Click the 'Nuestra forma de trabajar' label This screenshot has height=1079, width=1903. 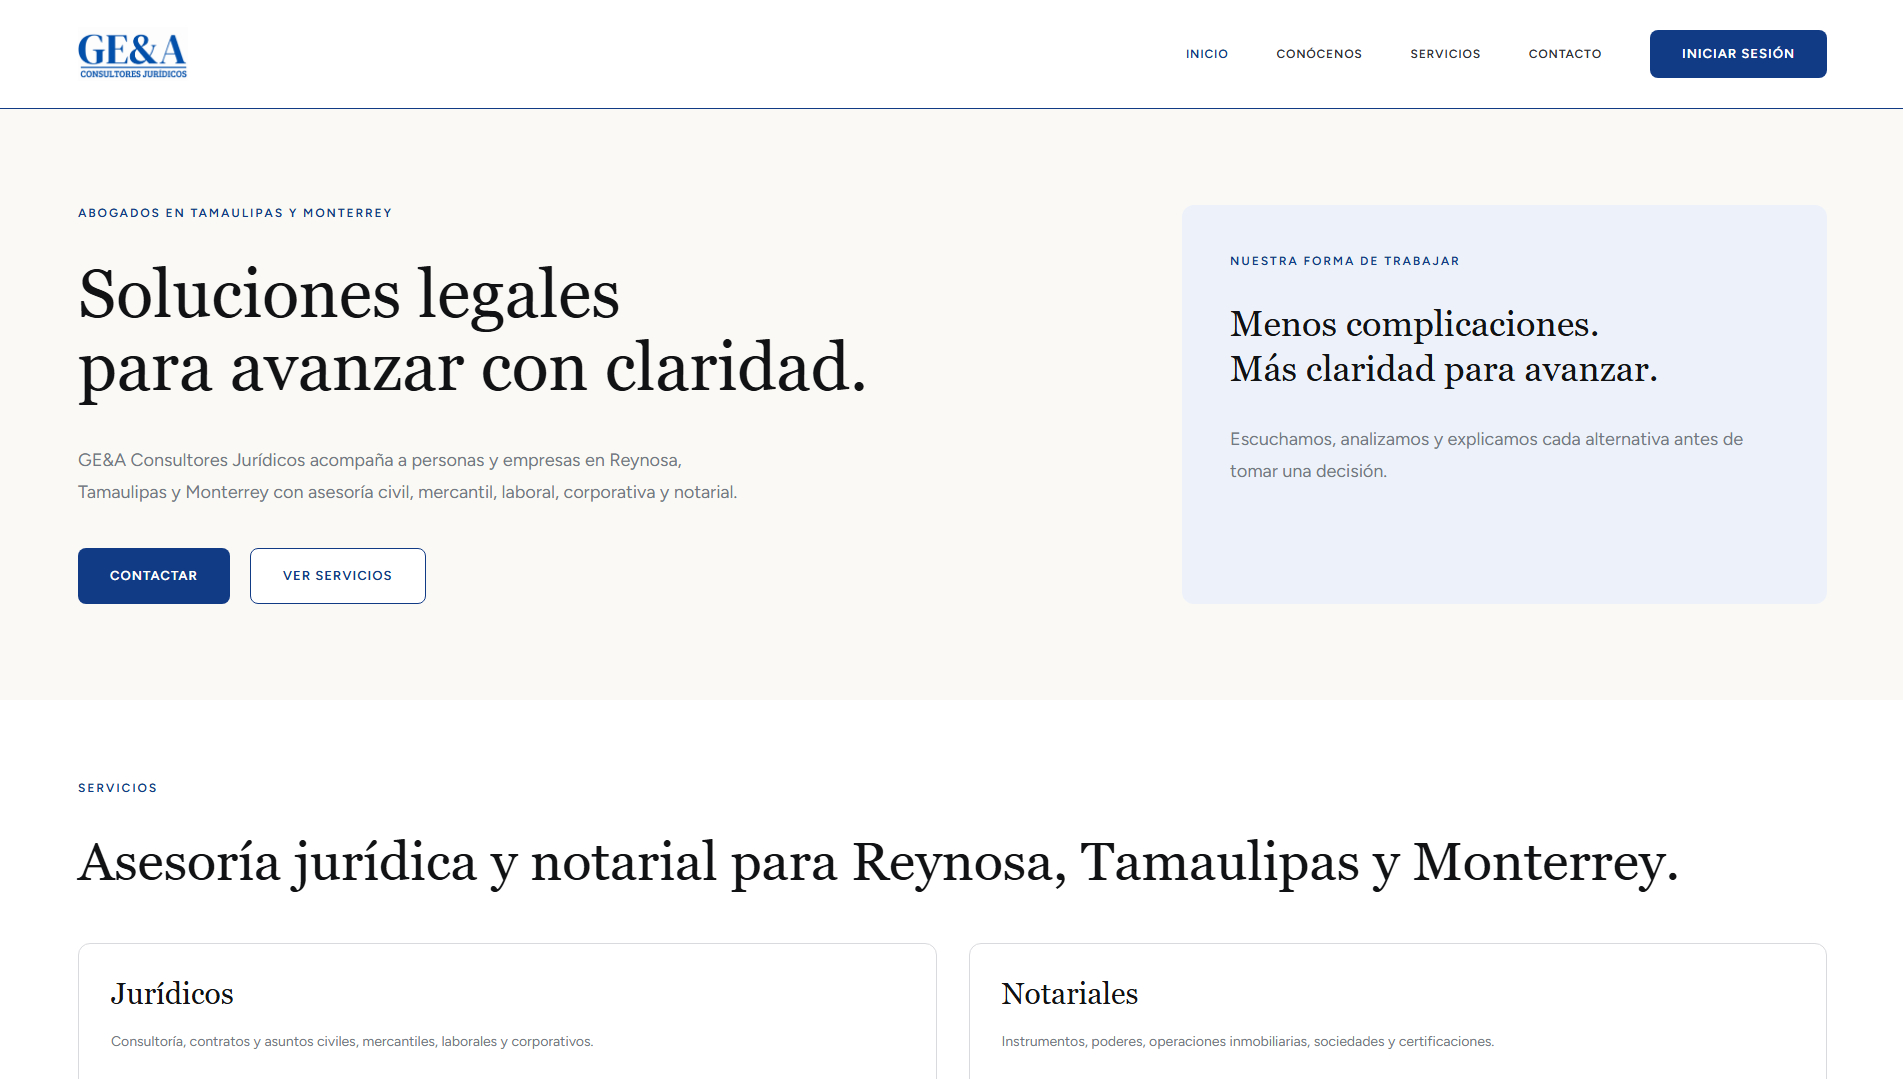coord(1345,261)
